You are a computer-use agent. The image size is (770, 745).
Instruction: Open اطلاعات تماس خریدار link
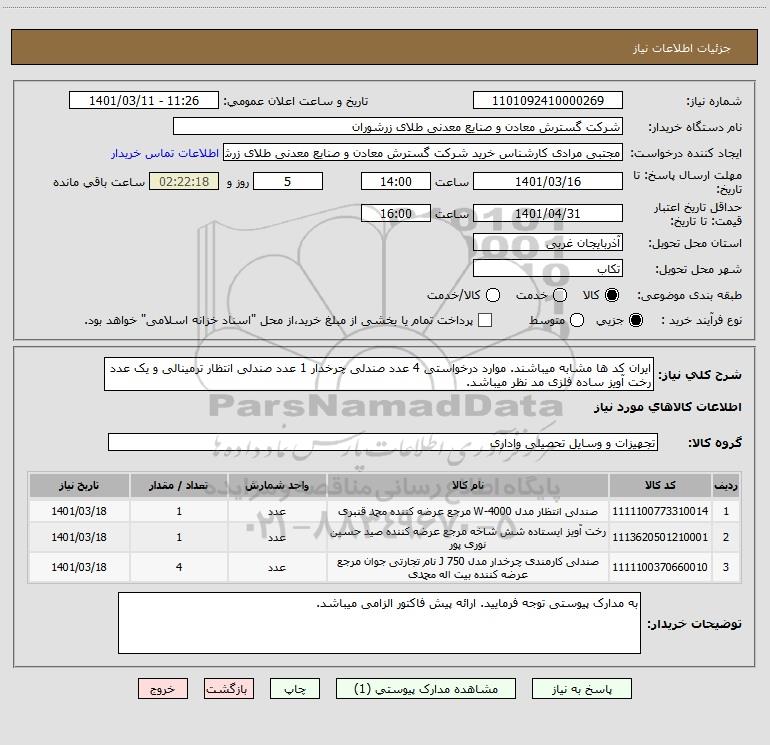click(x=165, y=153)
